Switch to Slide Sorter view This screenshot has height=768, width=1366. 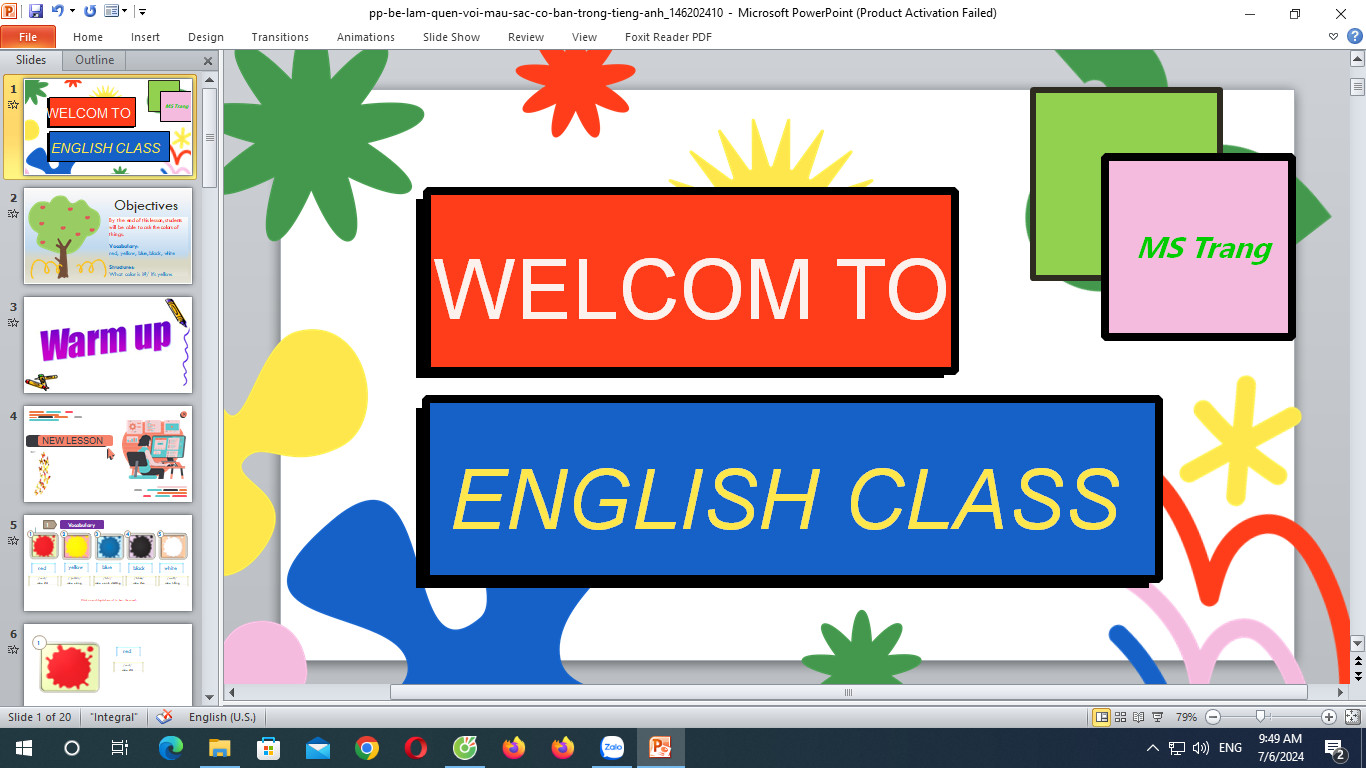pos(1120,717)
